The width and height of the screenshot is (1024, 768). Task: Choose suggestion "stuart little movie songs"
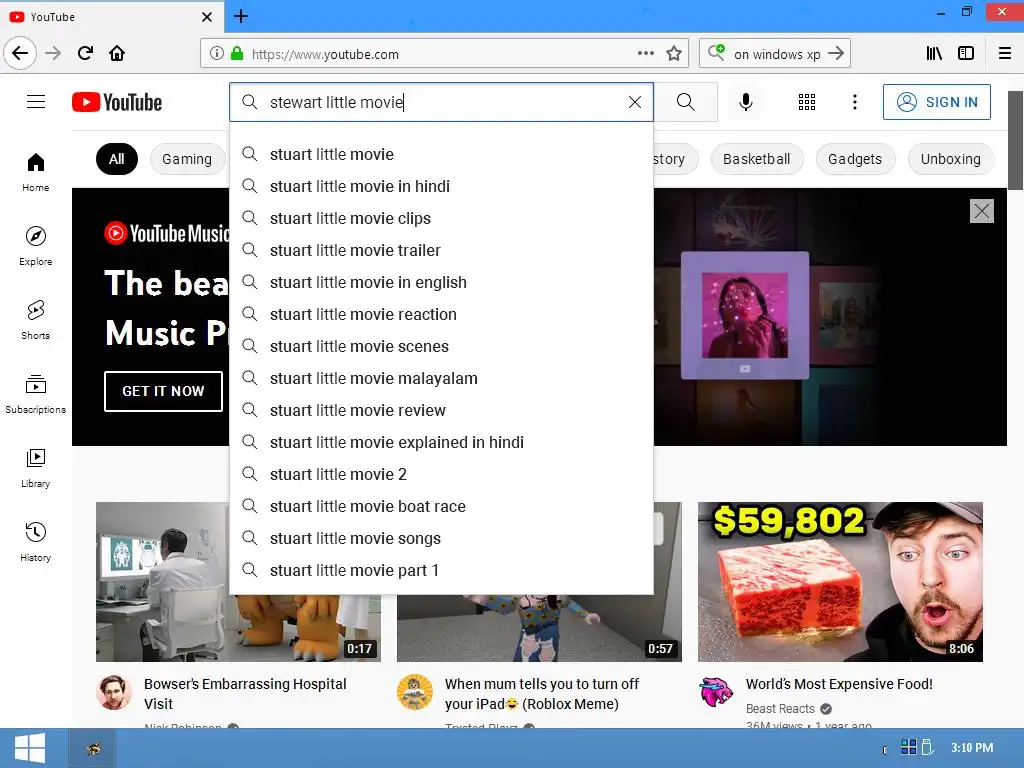pos(441,538)
